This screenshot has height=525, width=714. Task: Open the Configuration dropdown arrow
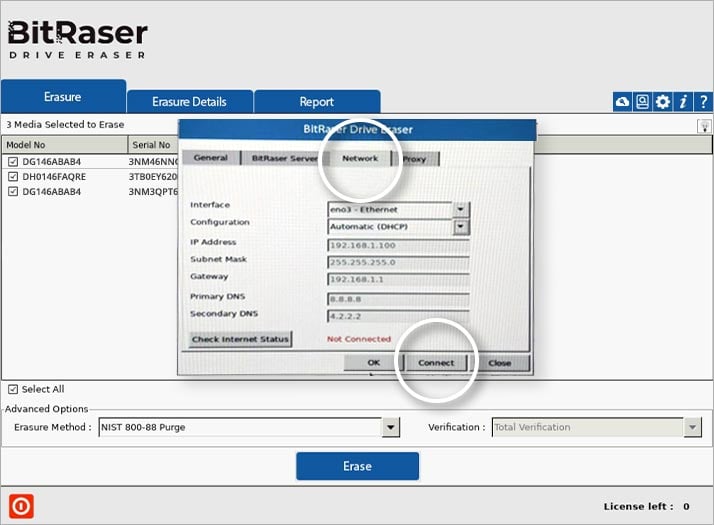461,227
